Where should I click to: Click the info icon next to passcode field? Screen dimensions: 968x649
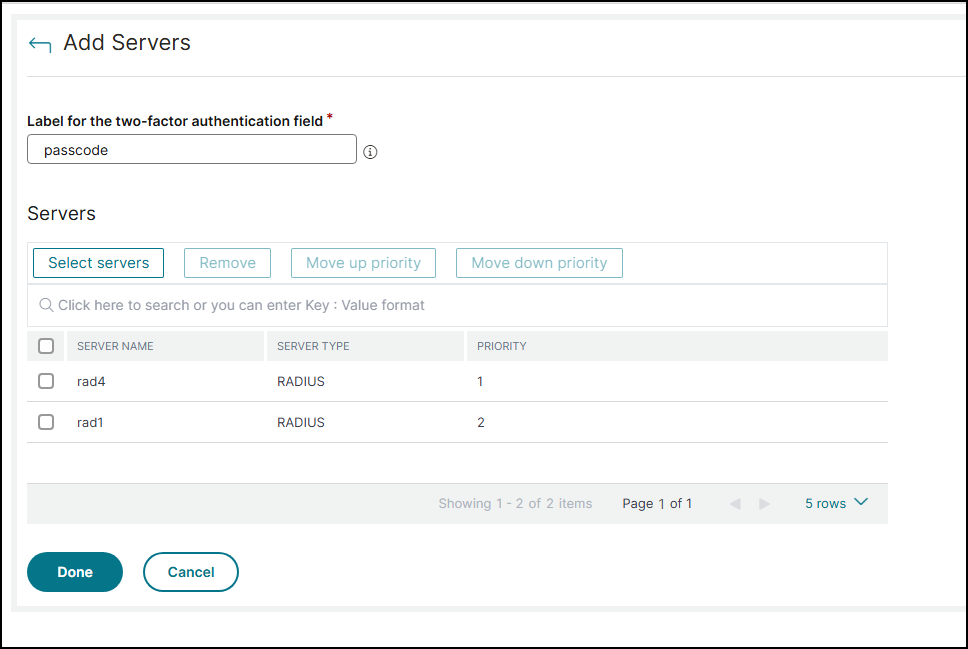pyautogui.click(x=370, y=152)
